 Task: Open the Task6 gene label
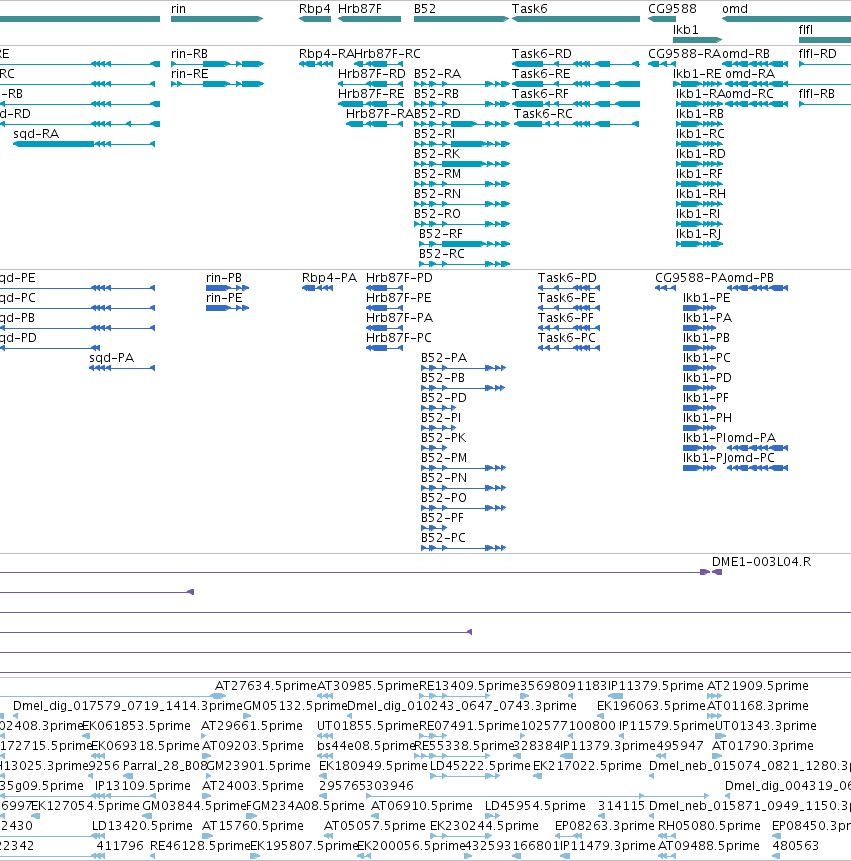click(x=530, y=9)
